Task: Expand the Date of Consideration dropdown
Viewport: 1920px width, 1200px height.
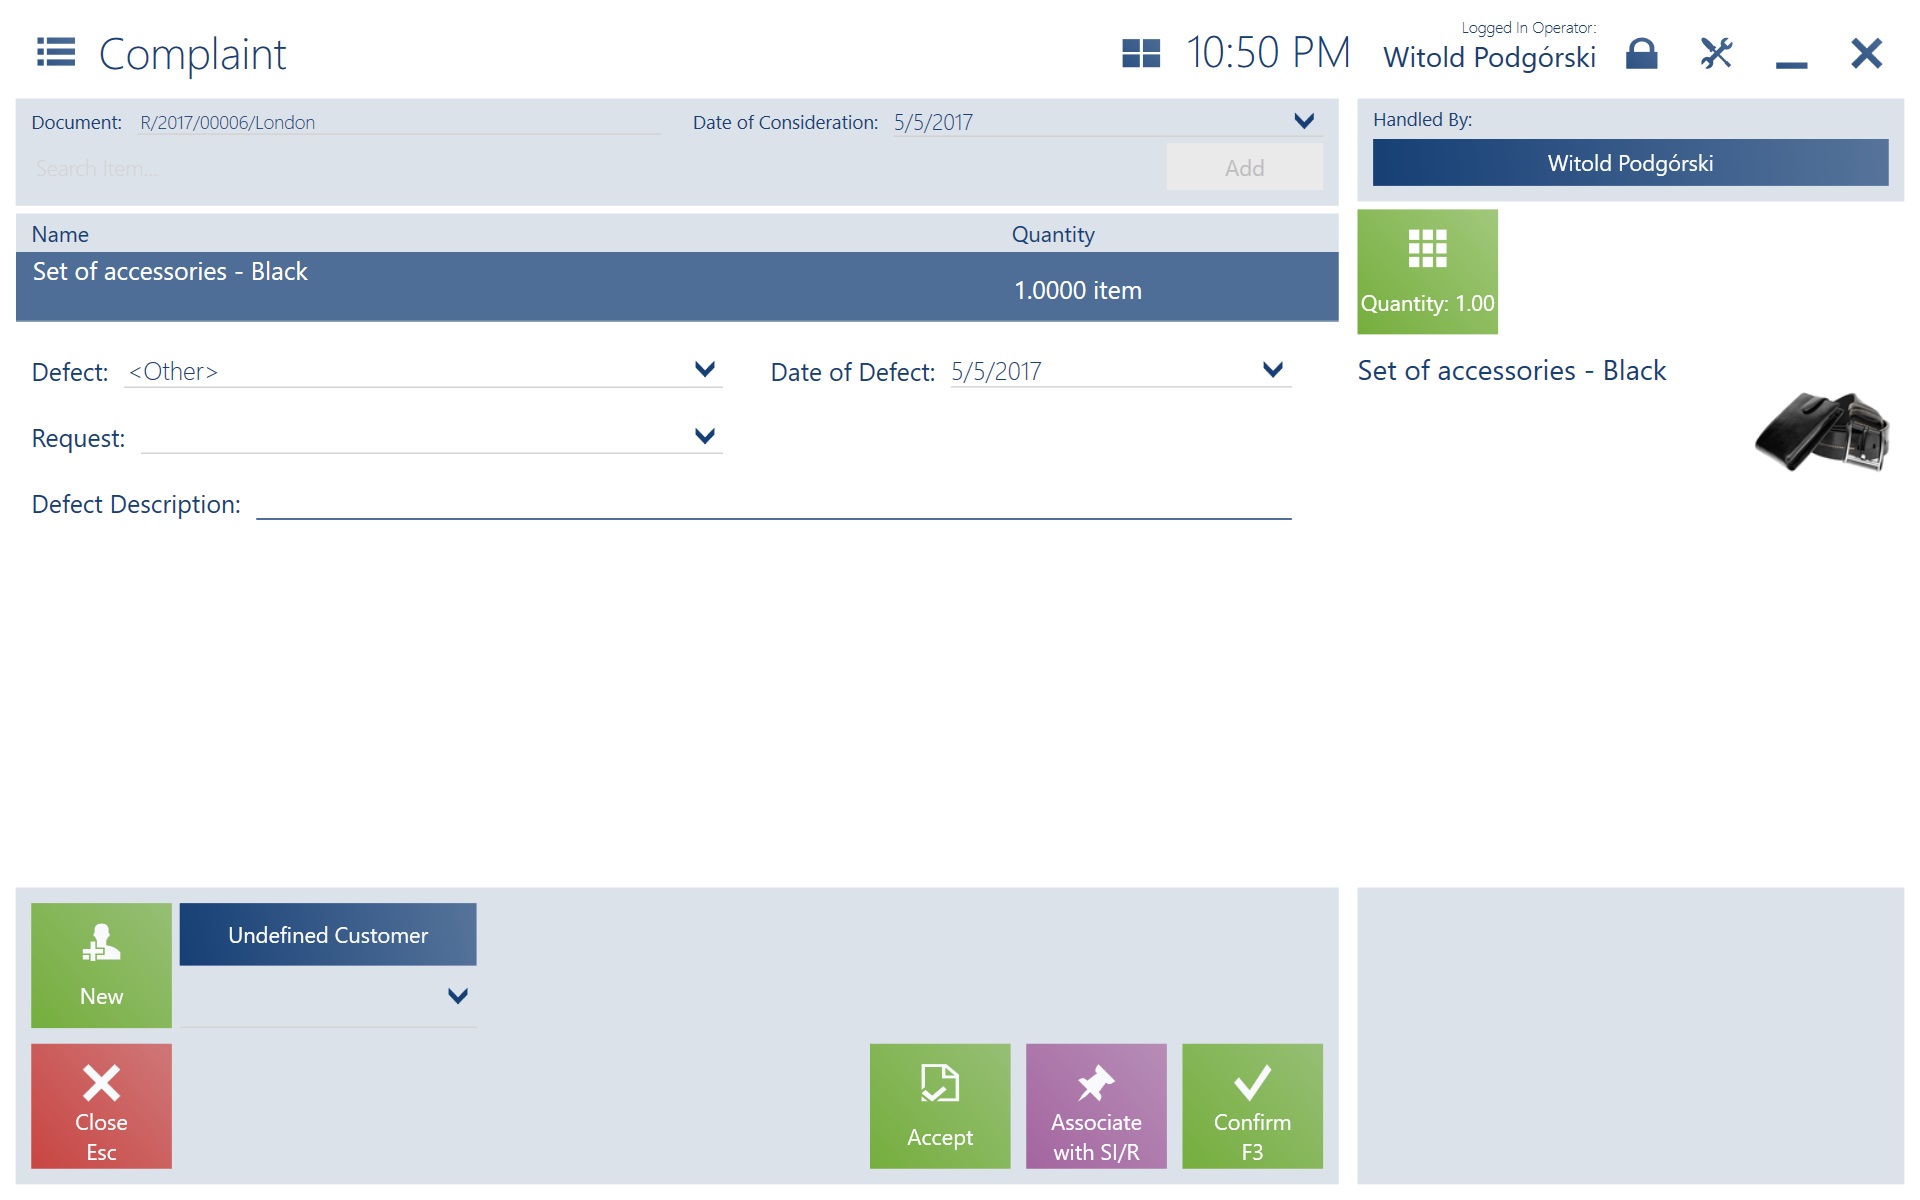Action: [1304, 121]
